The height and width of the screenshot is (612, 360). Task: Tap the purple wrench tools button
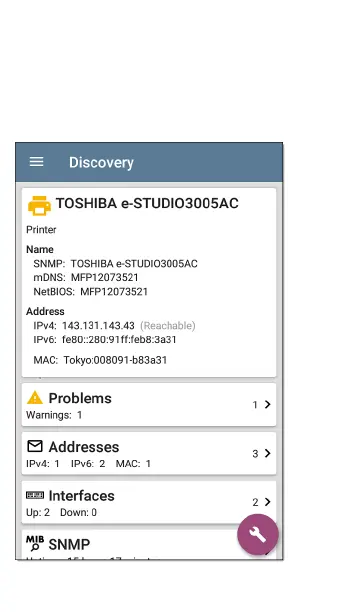(x=258, y=534)
